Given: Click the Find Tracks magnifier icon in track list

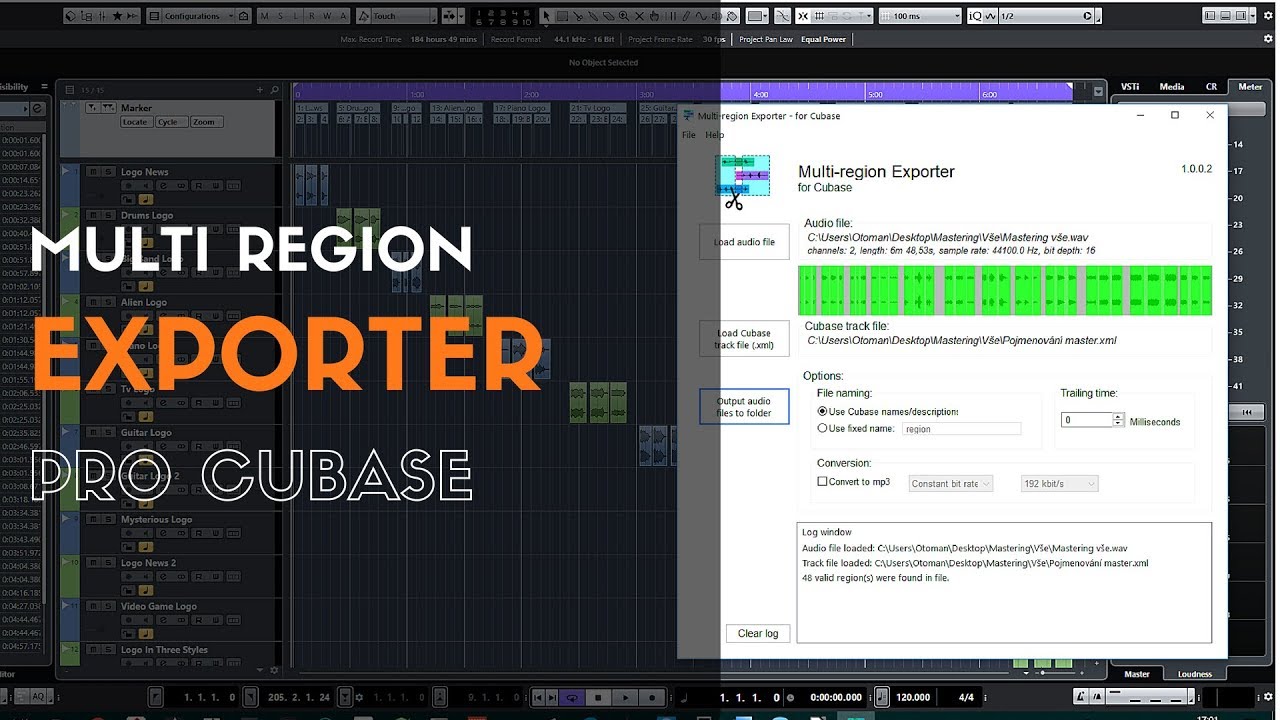Looking at the screenshot, I should (x=275, y=90).
